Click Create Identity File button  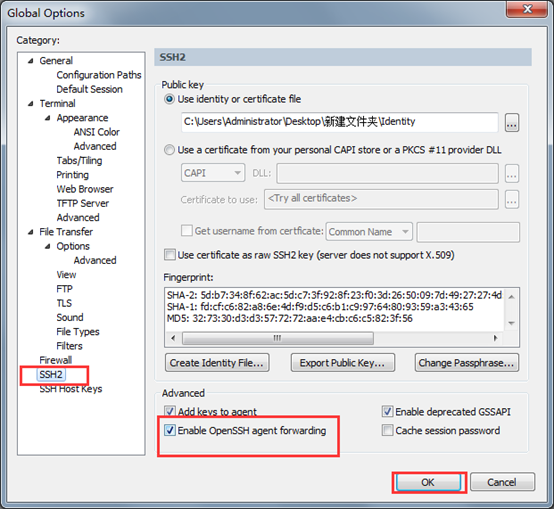[x=217, y=363]
